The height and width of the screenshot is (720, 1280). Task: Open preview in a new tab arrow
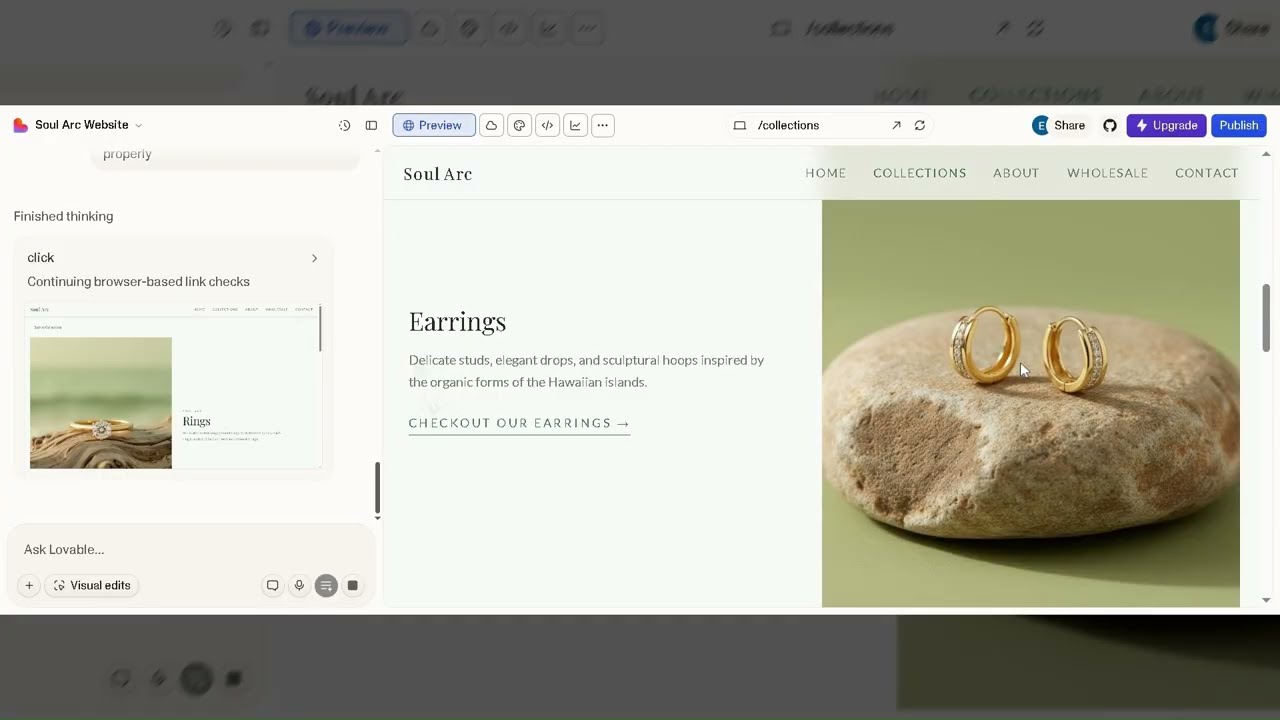pyautogui.click(x=896, y=125)
